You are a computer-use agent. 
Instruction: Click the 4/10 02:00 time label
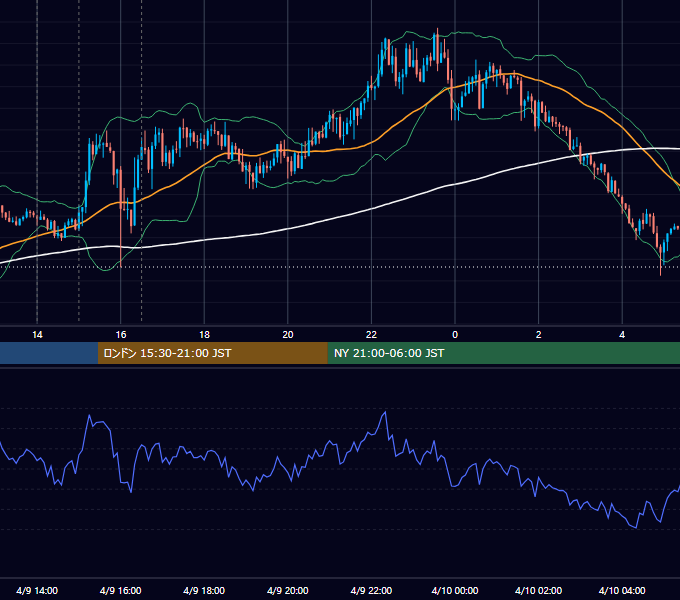pyautogui.click(x=539, y=590)
